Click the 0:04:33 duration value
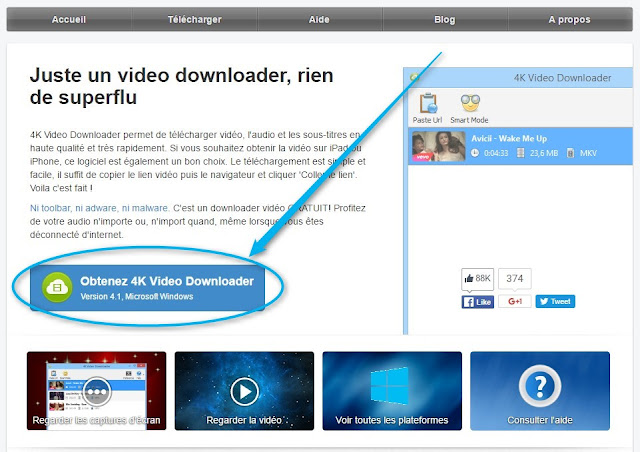 coord(496,153)
